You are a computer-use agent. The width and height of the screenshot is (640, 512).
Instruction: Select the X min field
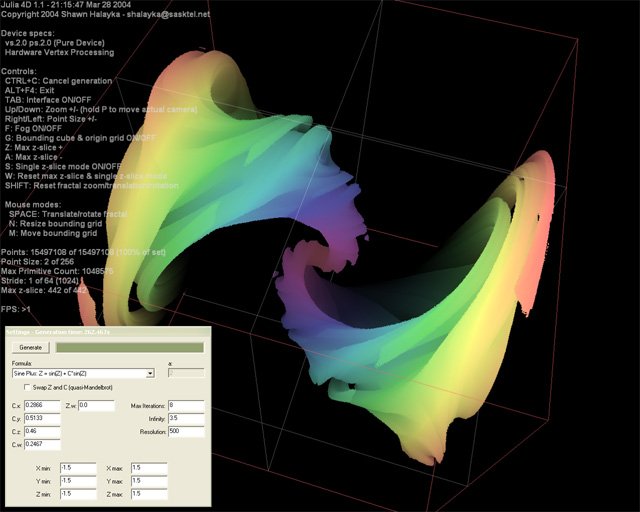tap(78, 467)
